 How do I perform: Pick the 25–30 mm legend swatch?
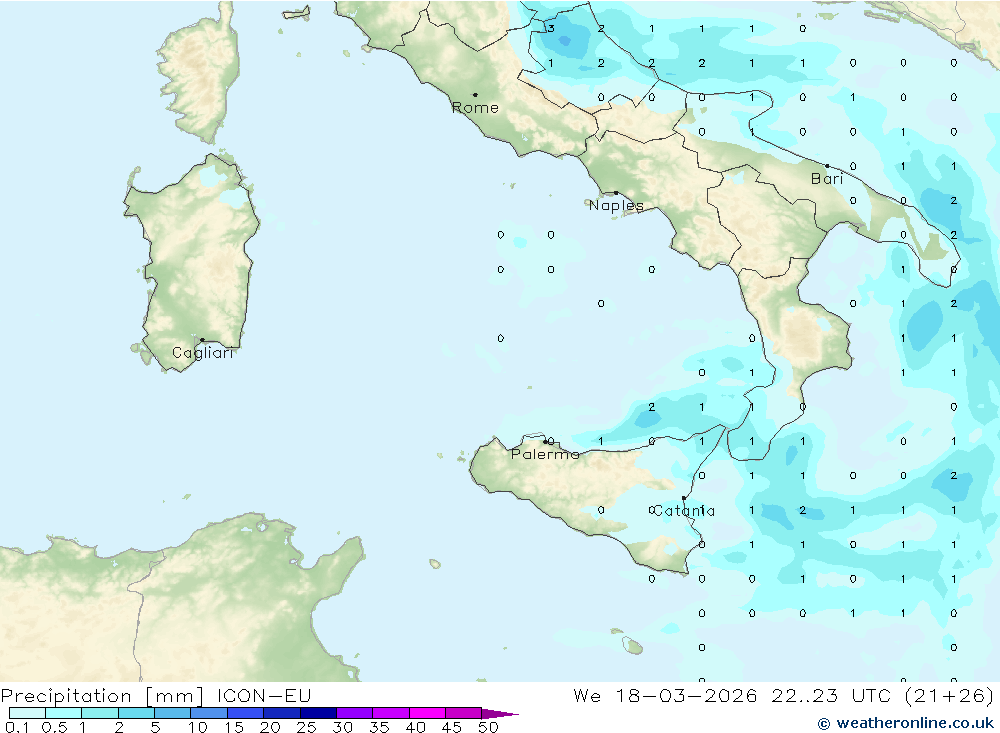318,713
